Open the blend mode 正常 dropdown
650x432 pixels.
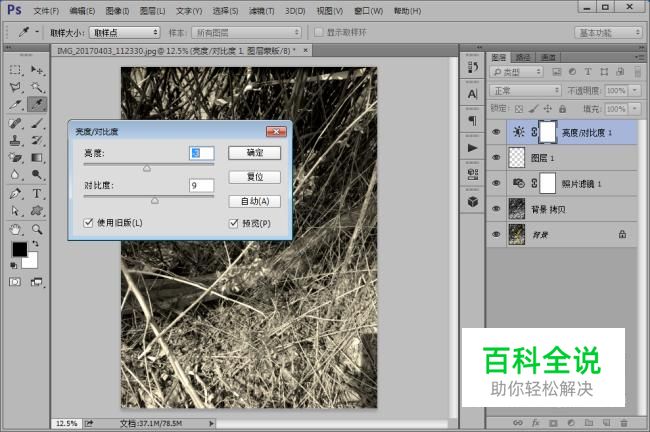click(x=525, y=90)
